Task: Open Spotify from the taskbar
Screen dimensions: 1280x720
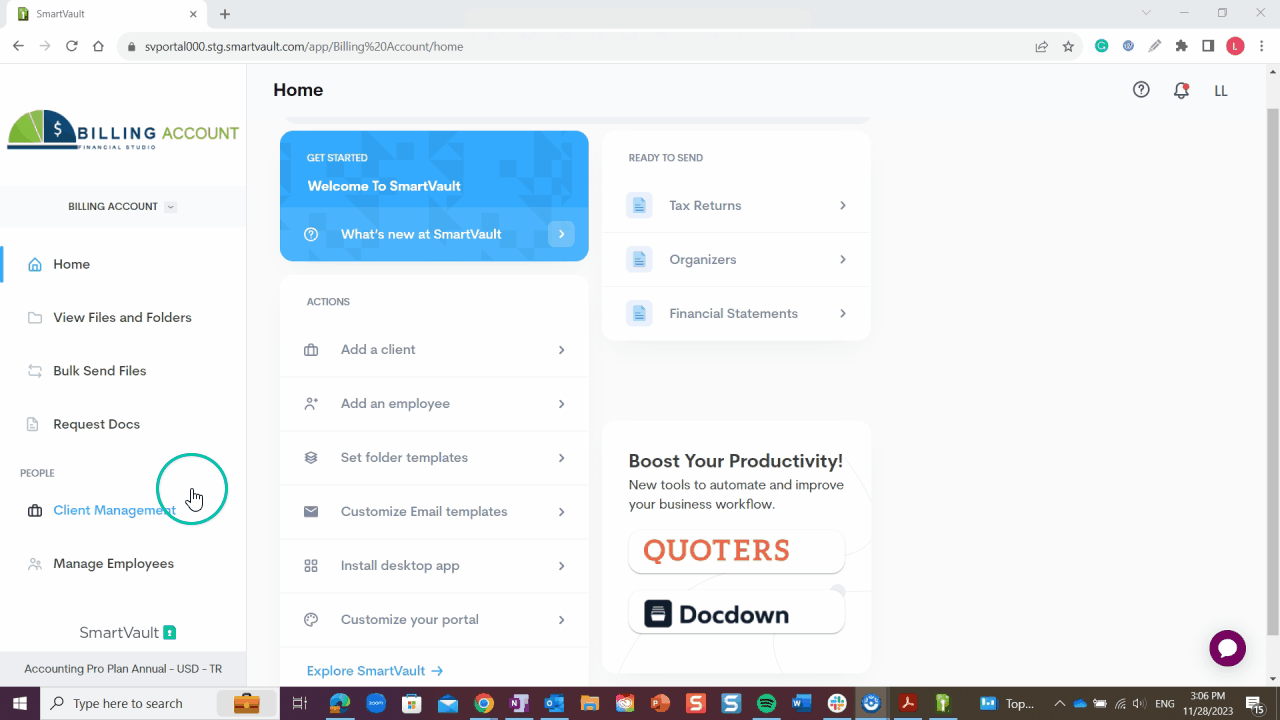Action: click(766, 704)
